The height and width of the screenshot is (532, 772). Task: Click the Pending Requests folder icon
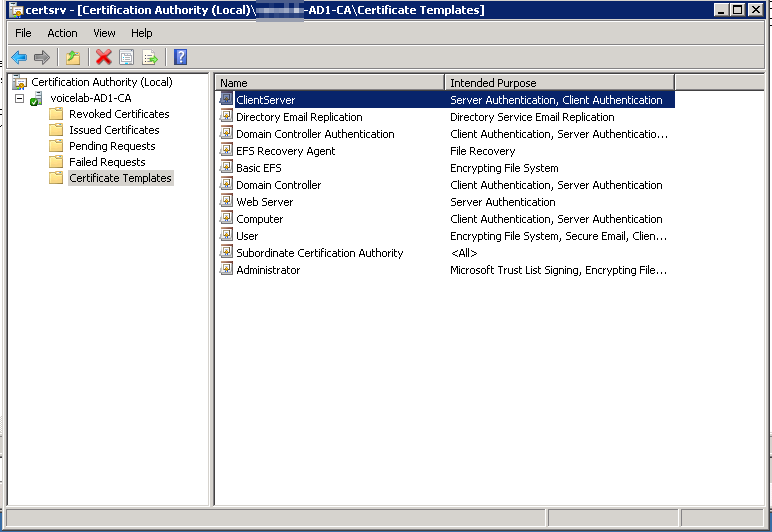[56, 146]
